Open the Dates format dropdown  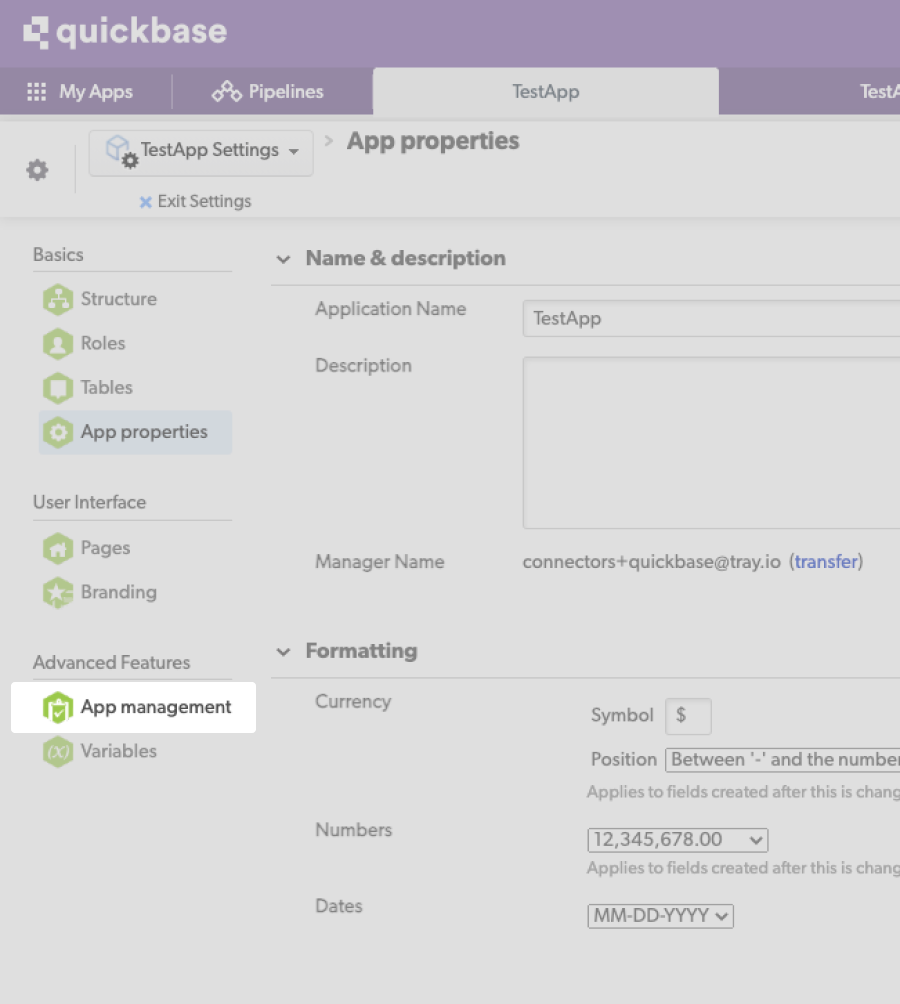660,915
